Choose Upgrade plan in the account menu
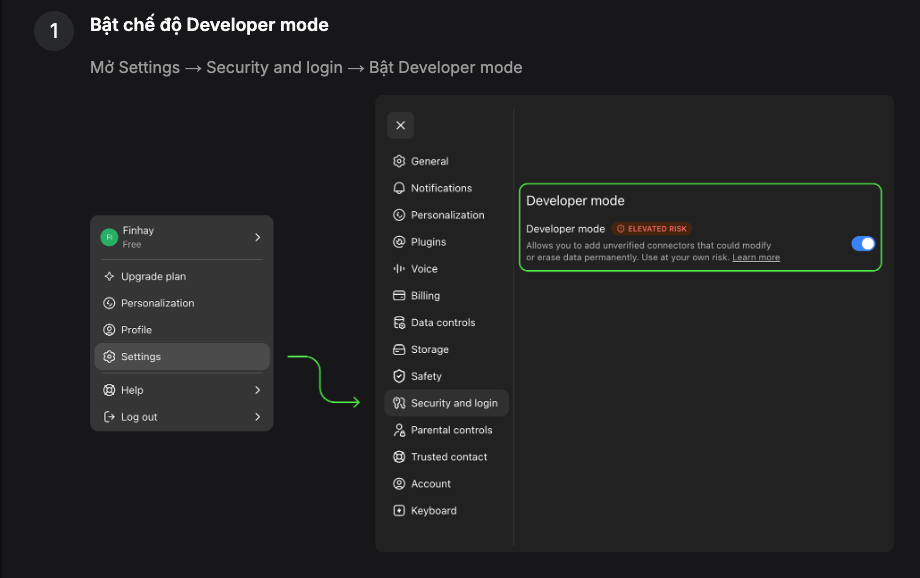The height and width of the screenshot is (578, 920). point(182,276)
